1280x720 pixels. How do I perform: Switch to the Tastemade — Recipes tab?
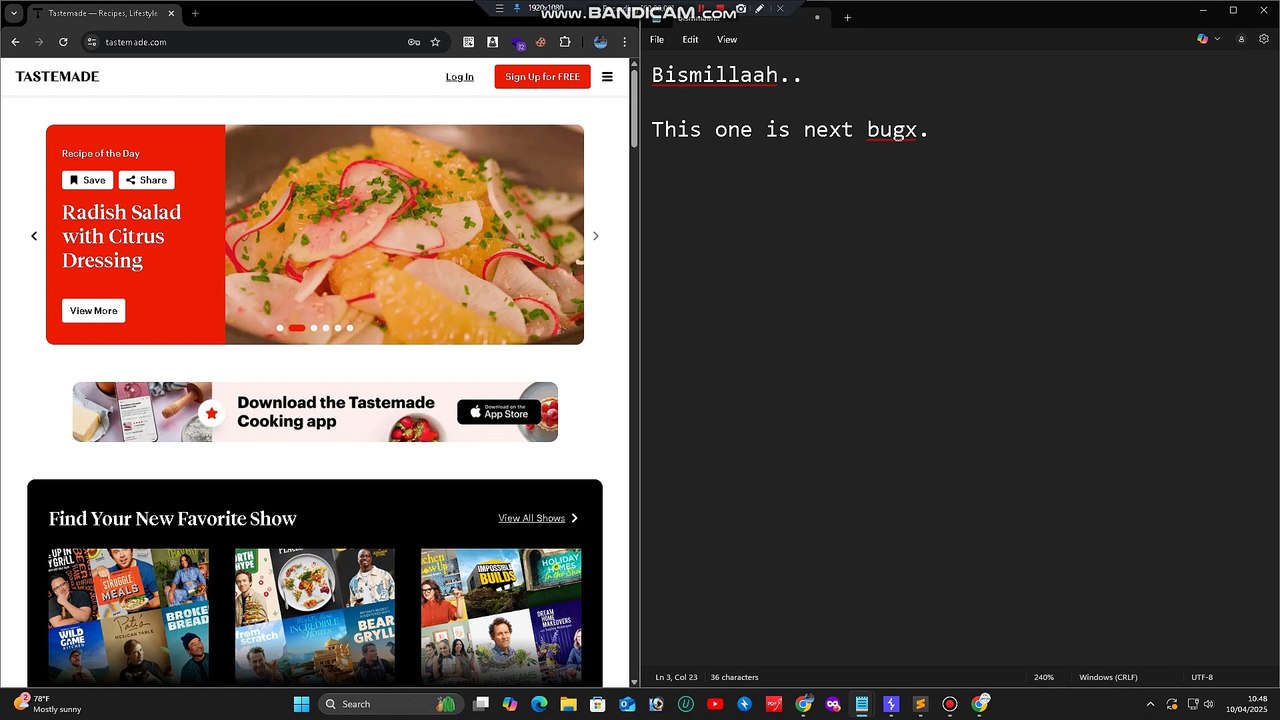click(103, 14)
